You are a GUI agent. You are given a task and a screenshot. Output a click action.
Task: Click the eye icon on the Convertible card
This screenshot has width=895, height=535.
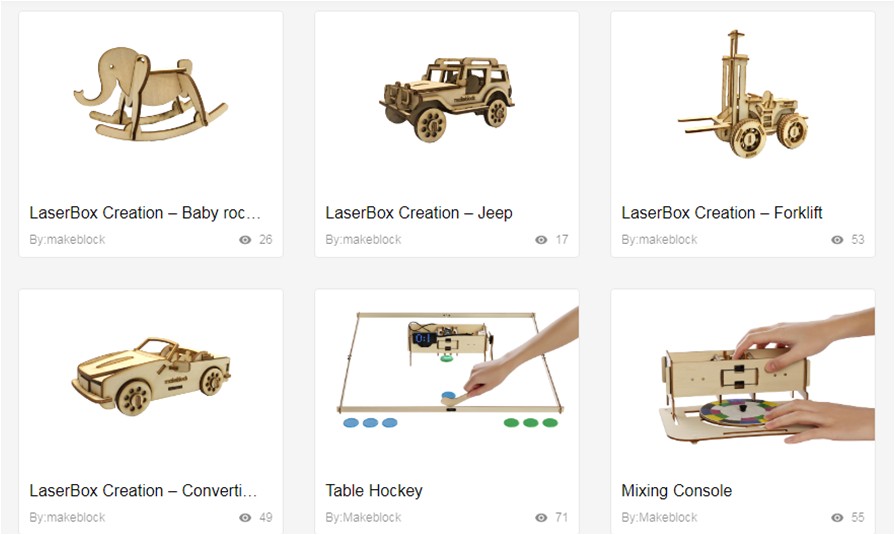tap(245, 518)
